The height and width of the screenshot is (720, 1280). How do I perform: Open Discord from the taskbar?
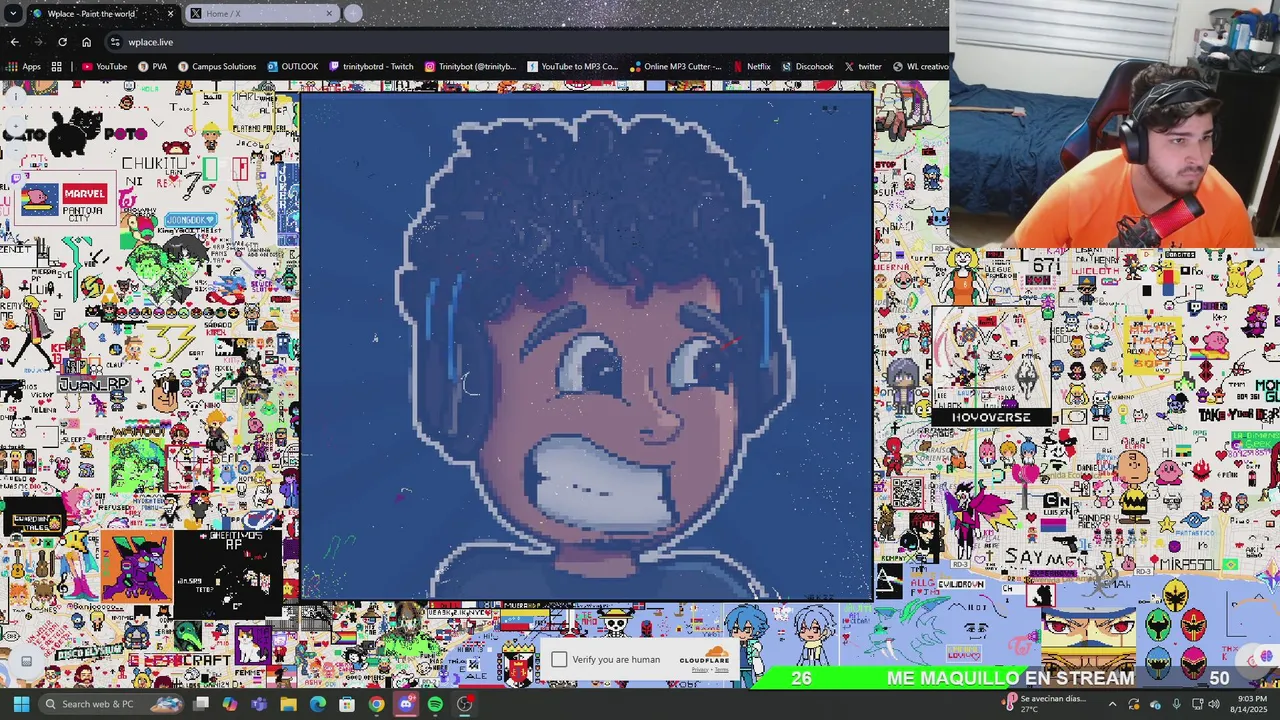[x=406, y=704]
